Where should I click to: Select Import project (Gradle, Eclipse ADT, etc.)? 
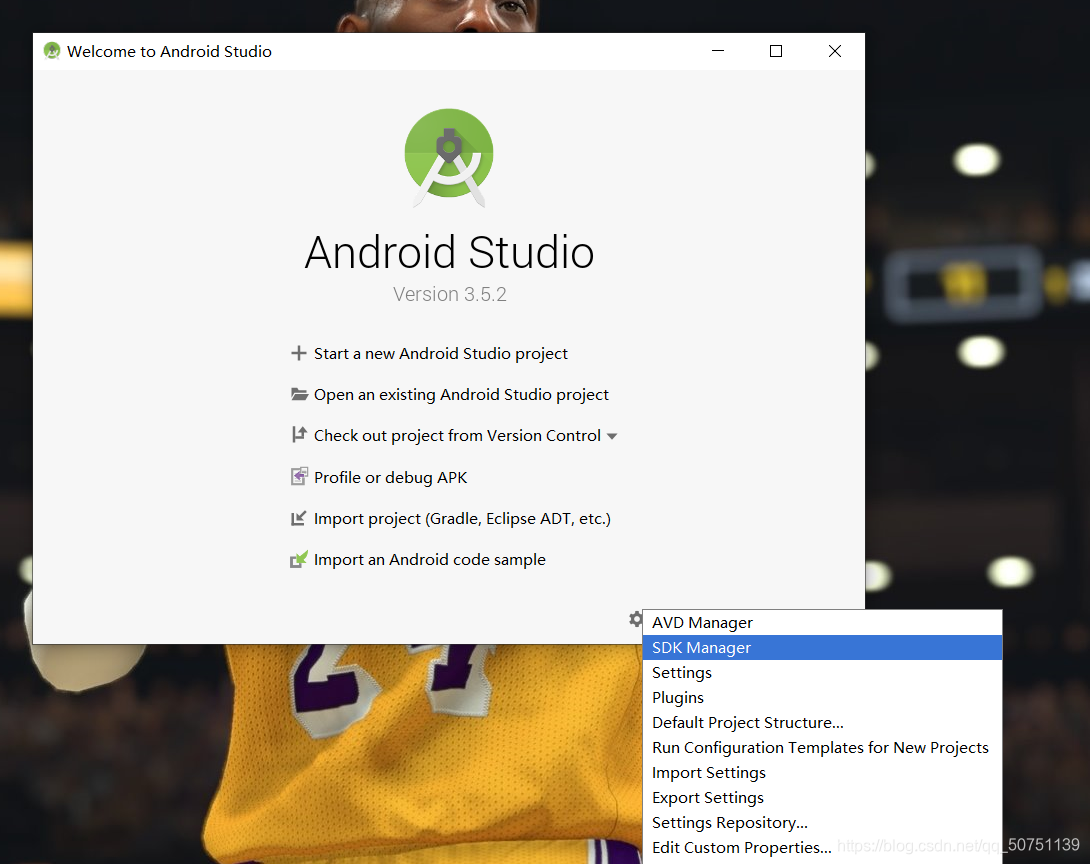pyautogui.click(x=462, y=519)
